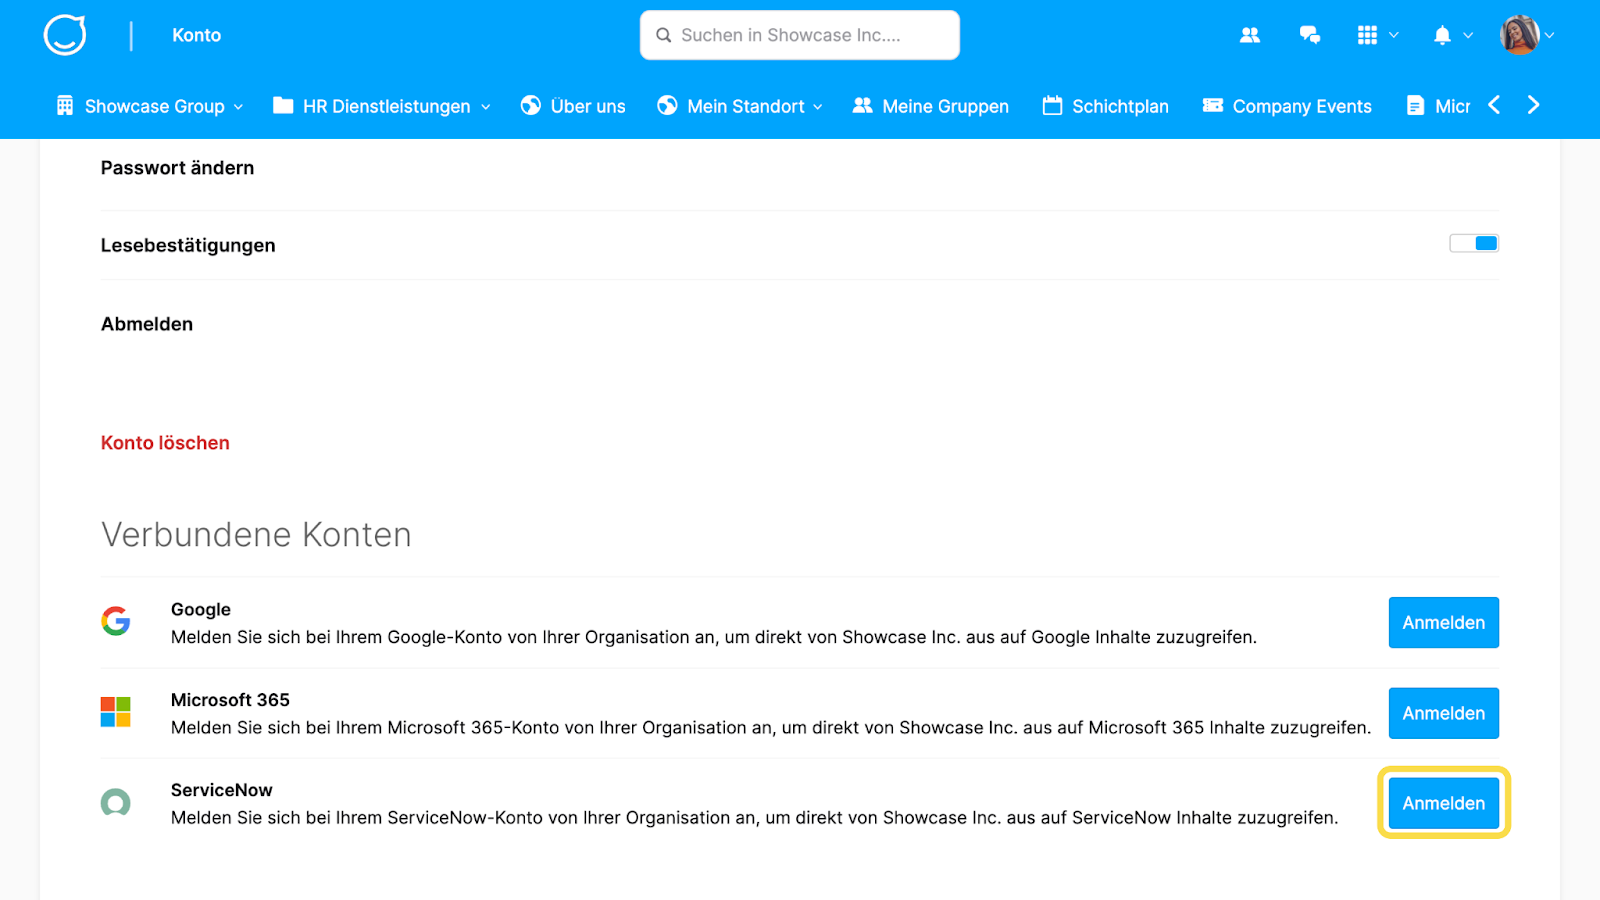Click the Staffbase smiley logo

(x=65, y=35)
